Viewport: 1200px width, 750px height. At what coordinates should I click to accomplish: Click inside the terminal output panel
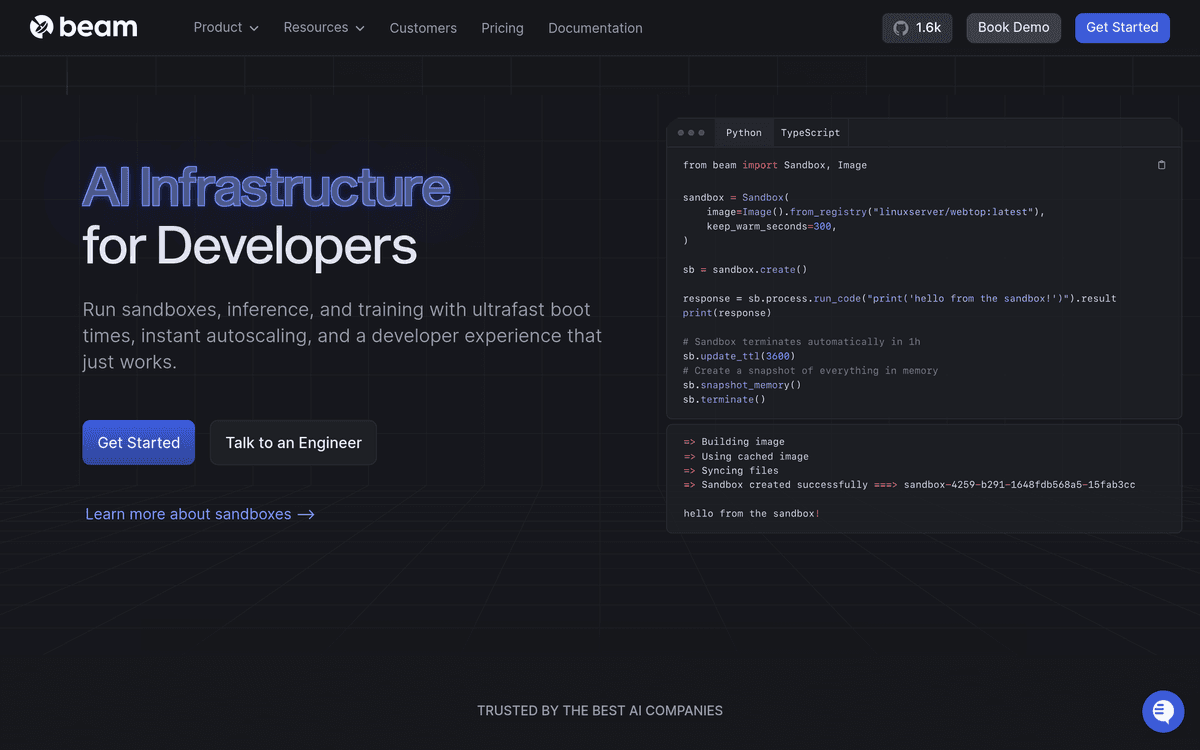(923, 480)
